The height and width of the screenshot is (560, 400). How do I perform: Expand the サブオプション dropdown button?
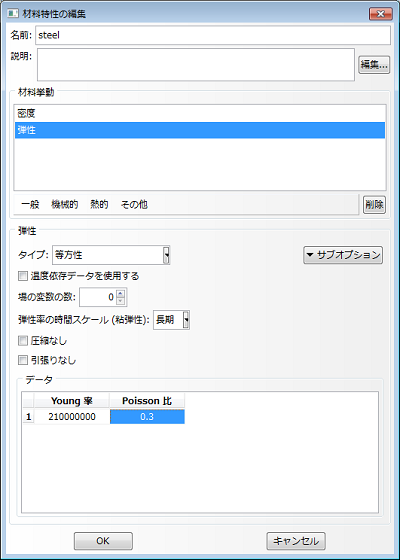(x=343, y=255)
